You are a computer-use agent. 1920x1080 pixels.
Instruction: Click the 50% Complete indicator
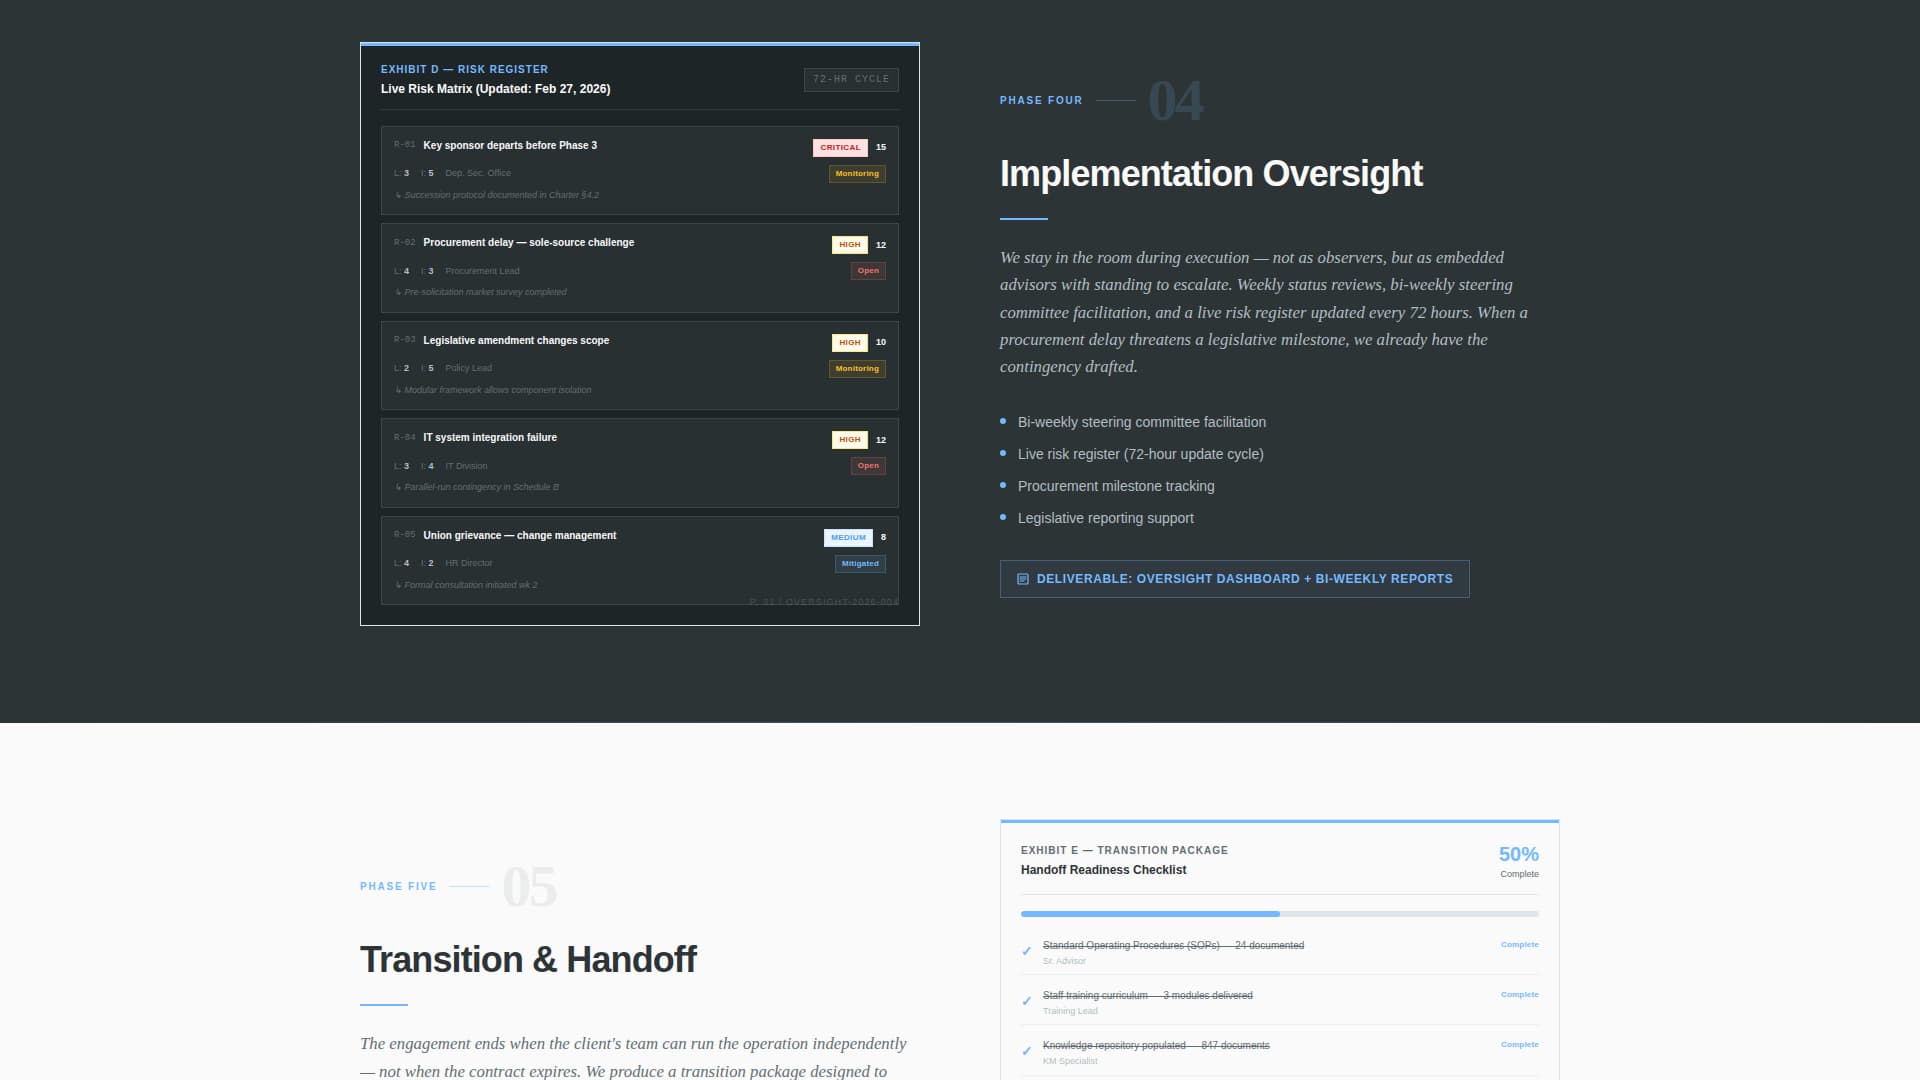click(1518, 862)
